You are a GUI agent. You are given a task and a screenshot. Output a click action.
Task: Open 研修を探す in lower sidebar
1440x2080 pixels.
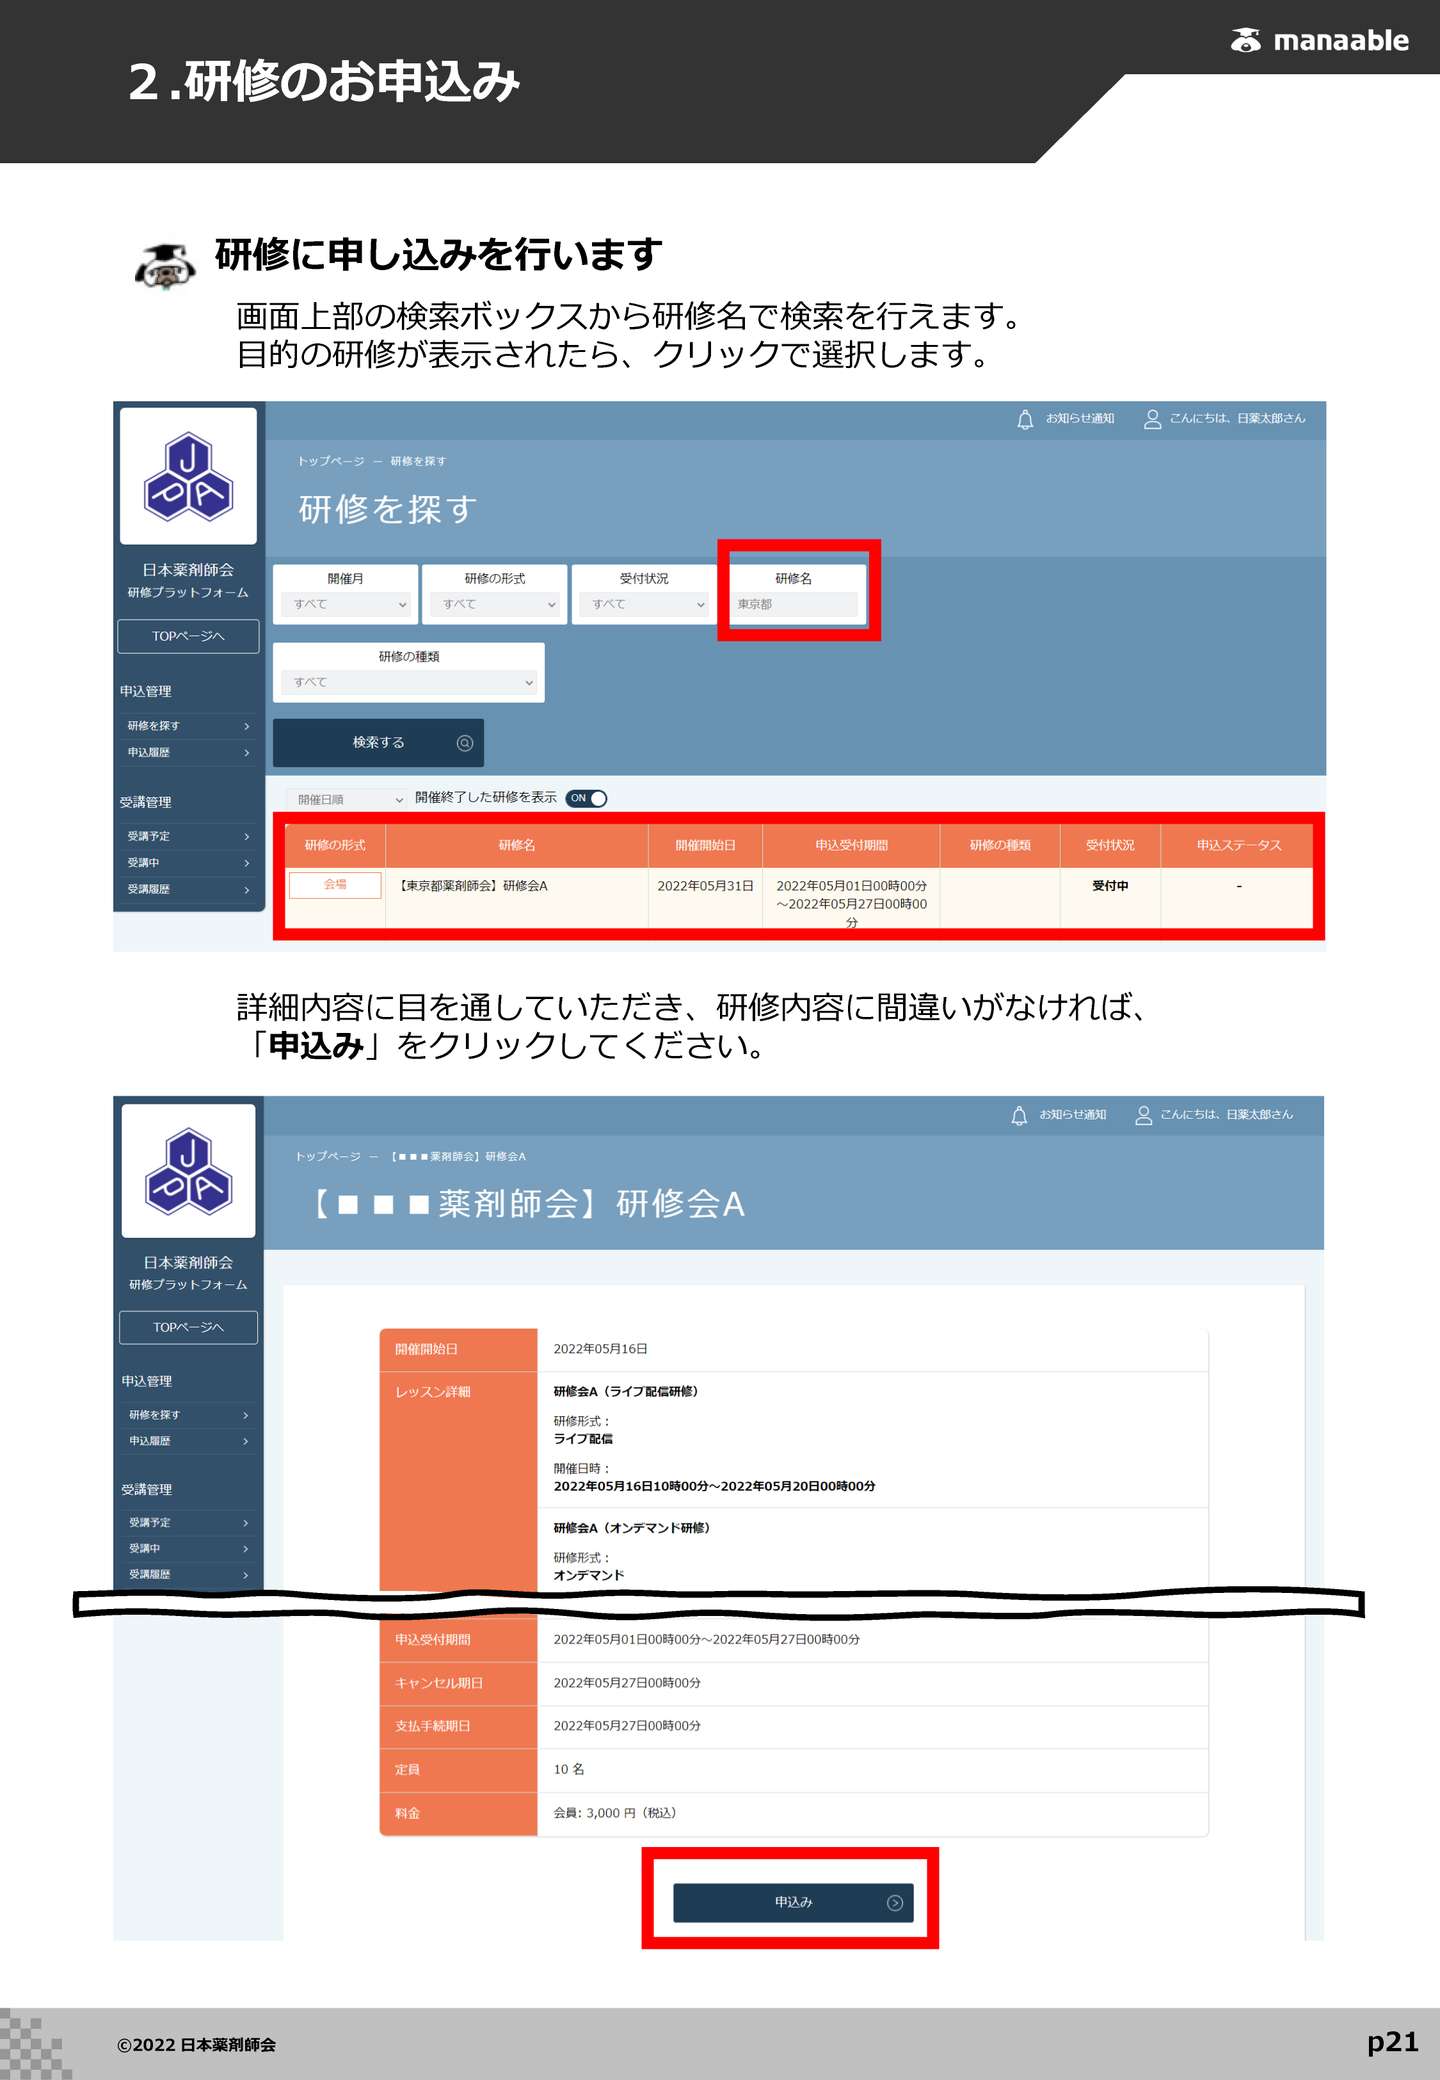188,1415
